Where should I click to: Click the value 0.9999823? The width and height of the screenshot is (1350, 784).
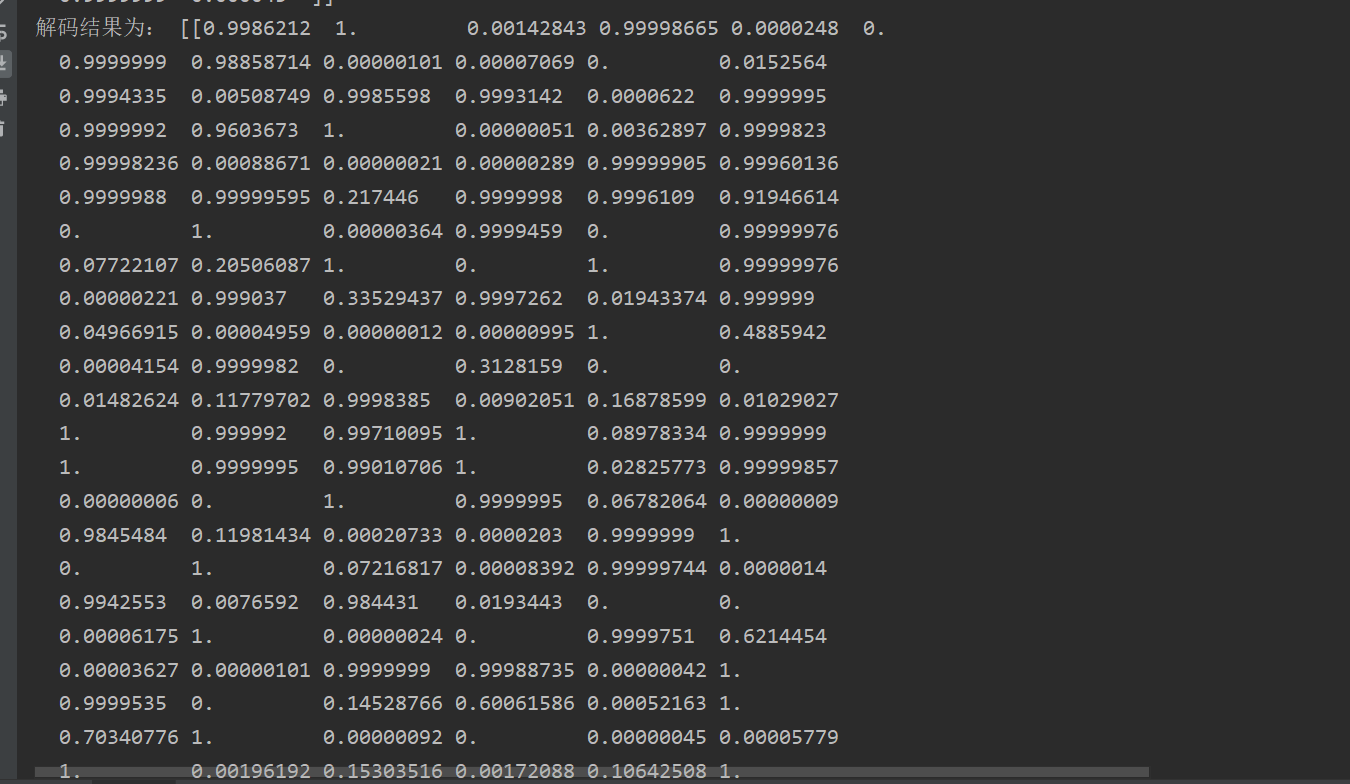point(773,131)
